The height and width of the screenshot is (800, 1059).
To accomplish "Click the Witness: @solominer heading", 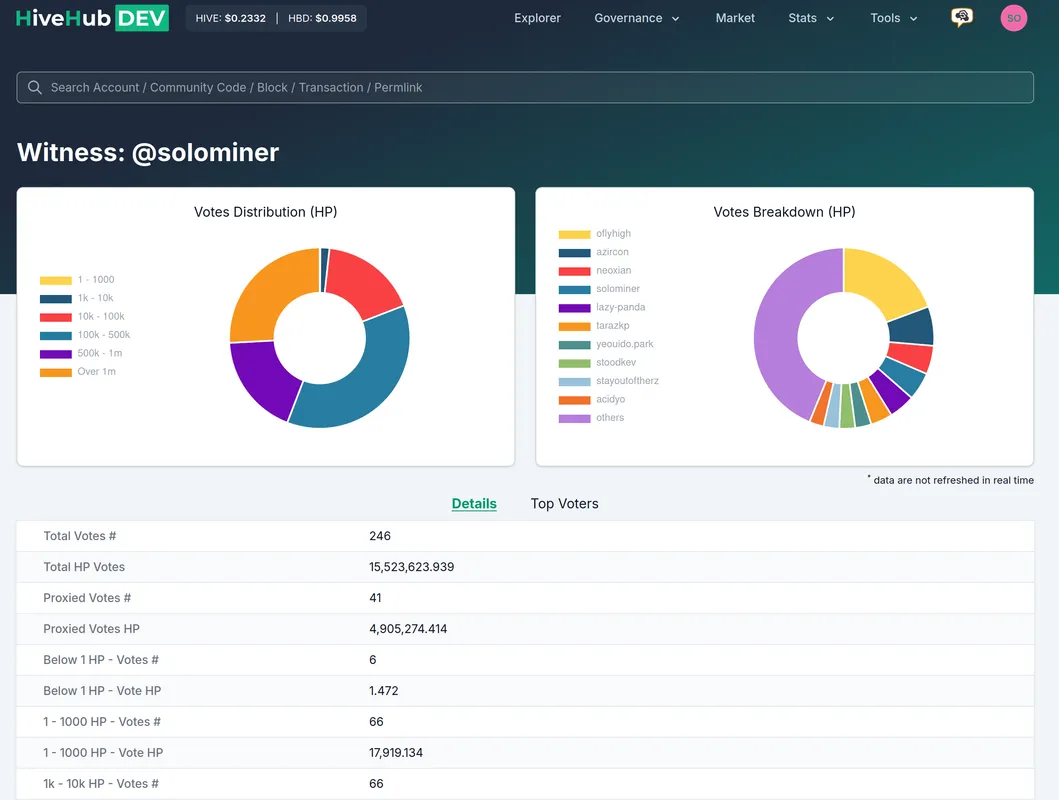I will tap(148, 153).
